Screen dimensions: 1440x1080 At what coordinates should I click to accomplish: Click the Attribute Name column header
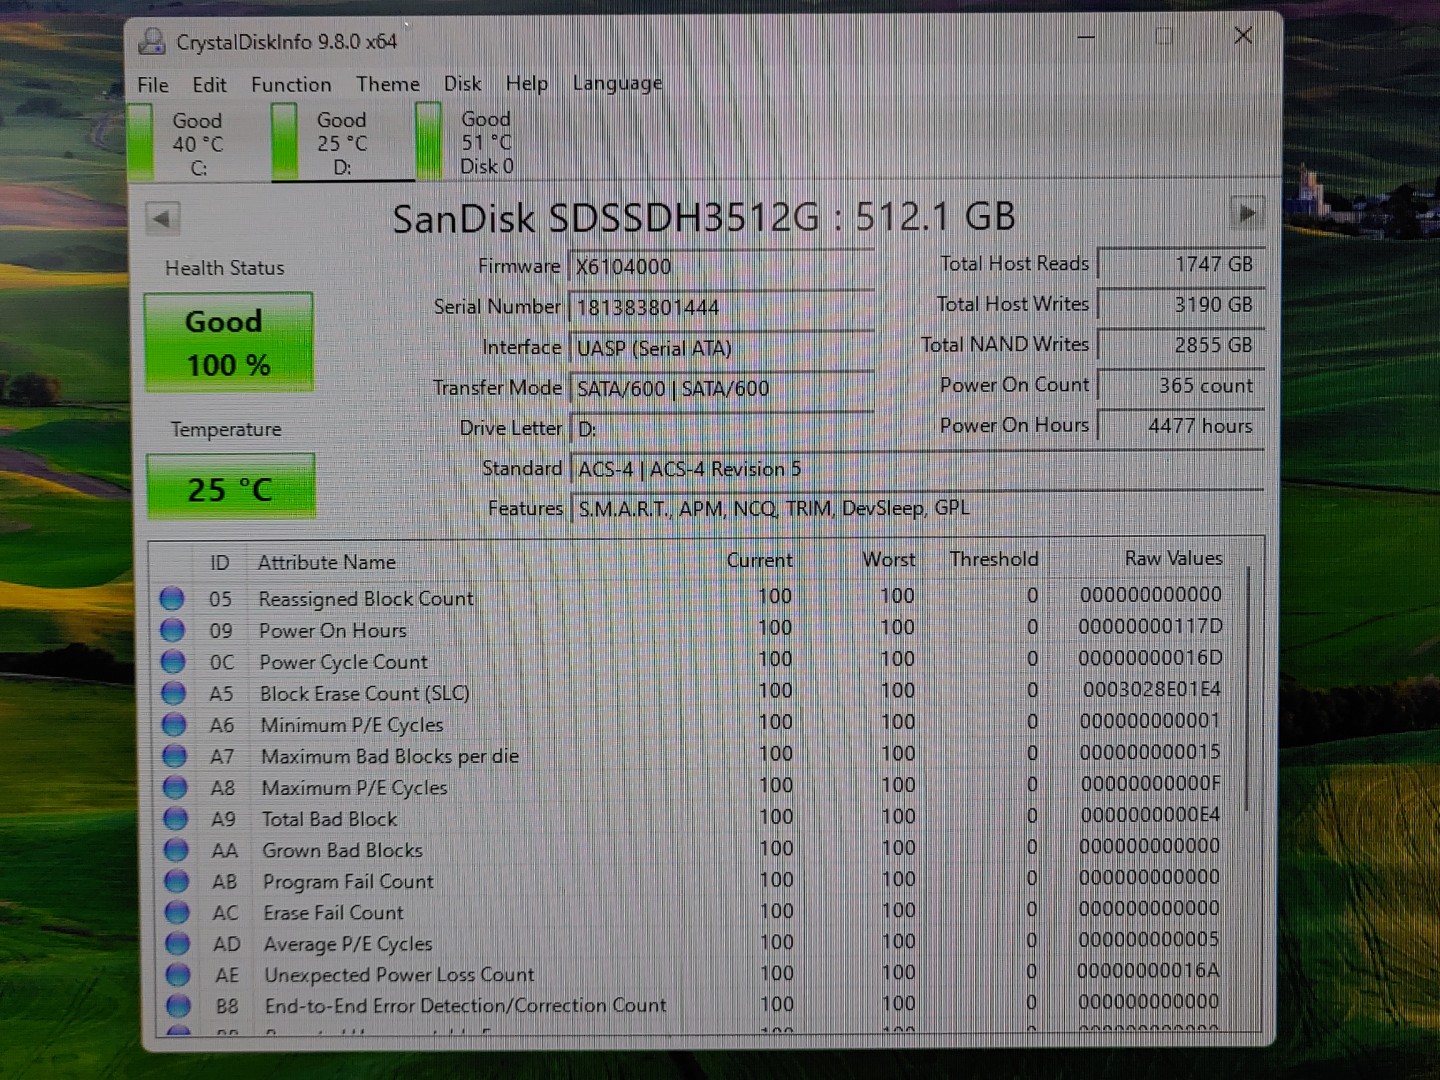coord(326,562)
